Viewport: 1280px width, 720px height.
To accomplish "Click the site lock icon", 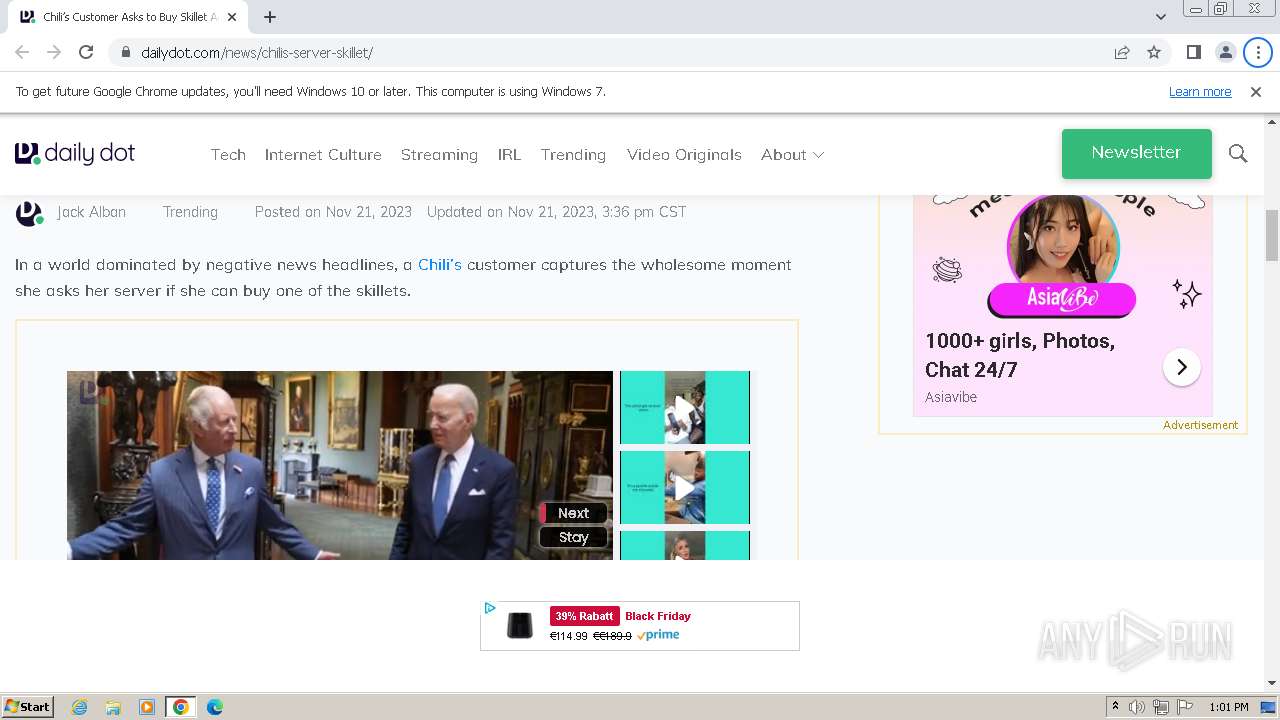I will pos(125,52).
